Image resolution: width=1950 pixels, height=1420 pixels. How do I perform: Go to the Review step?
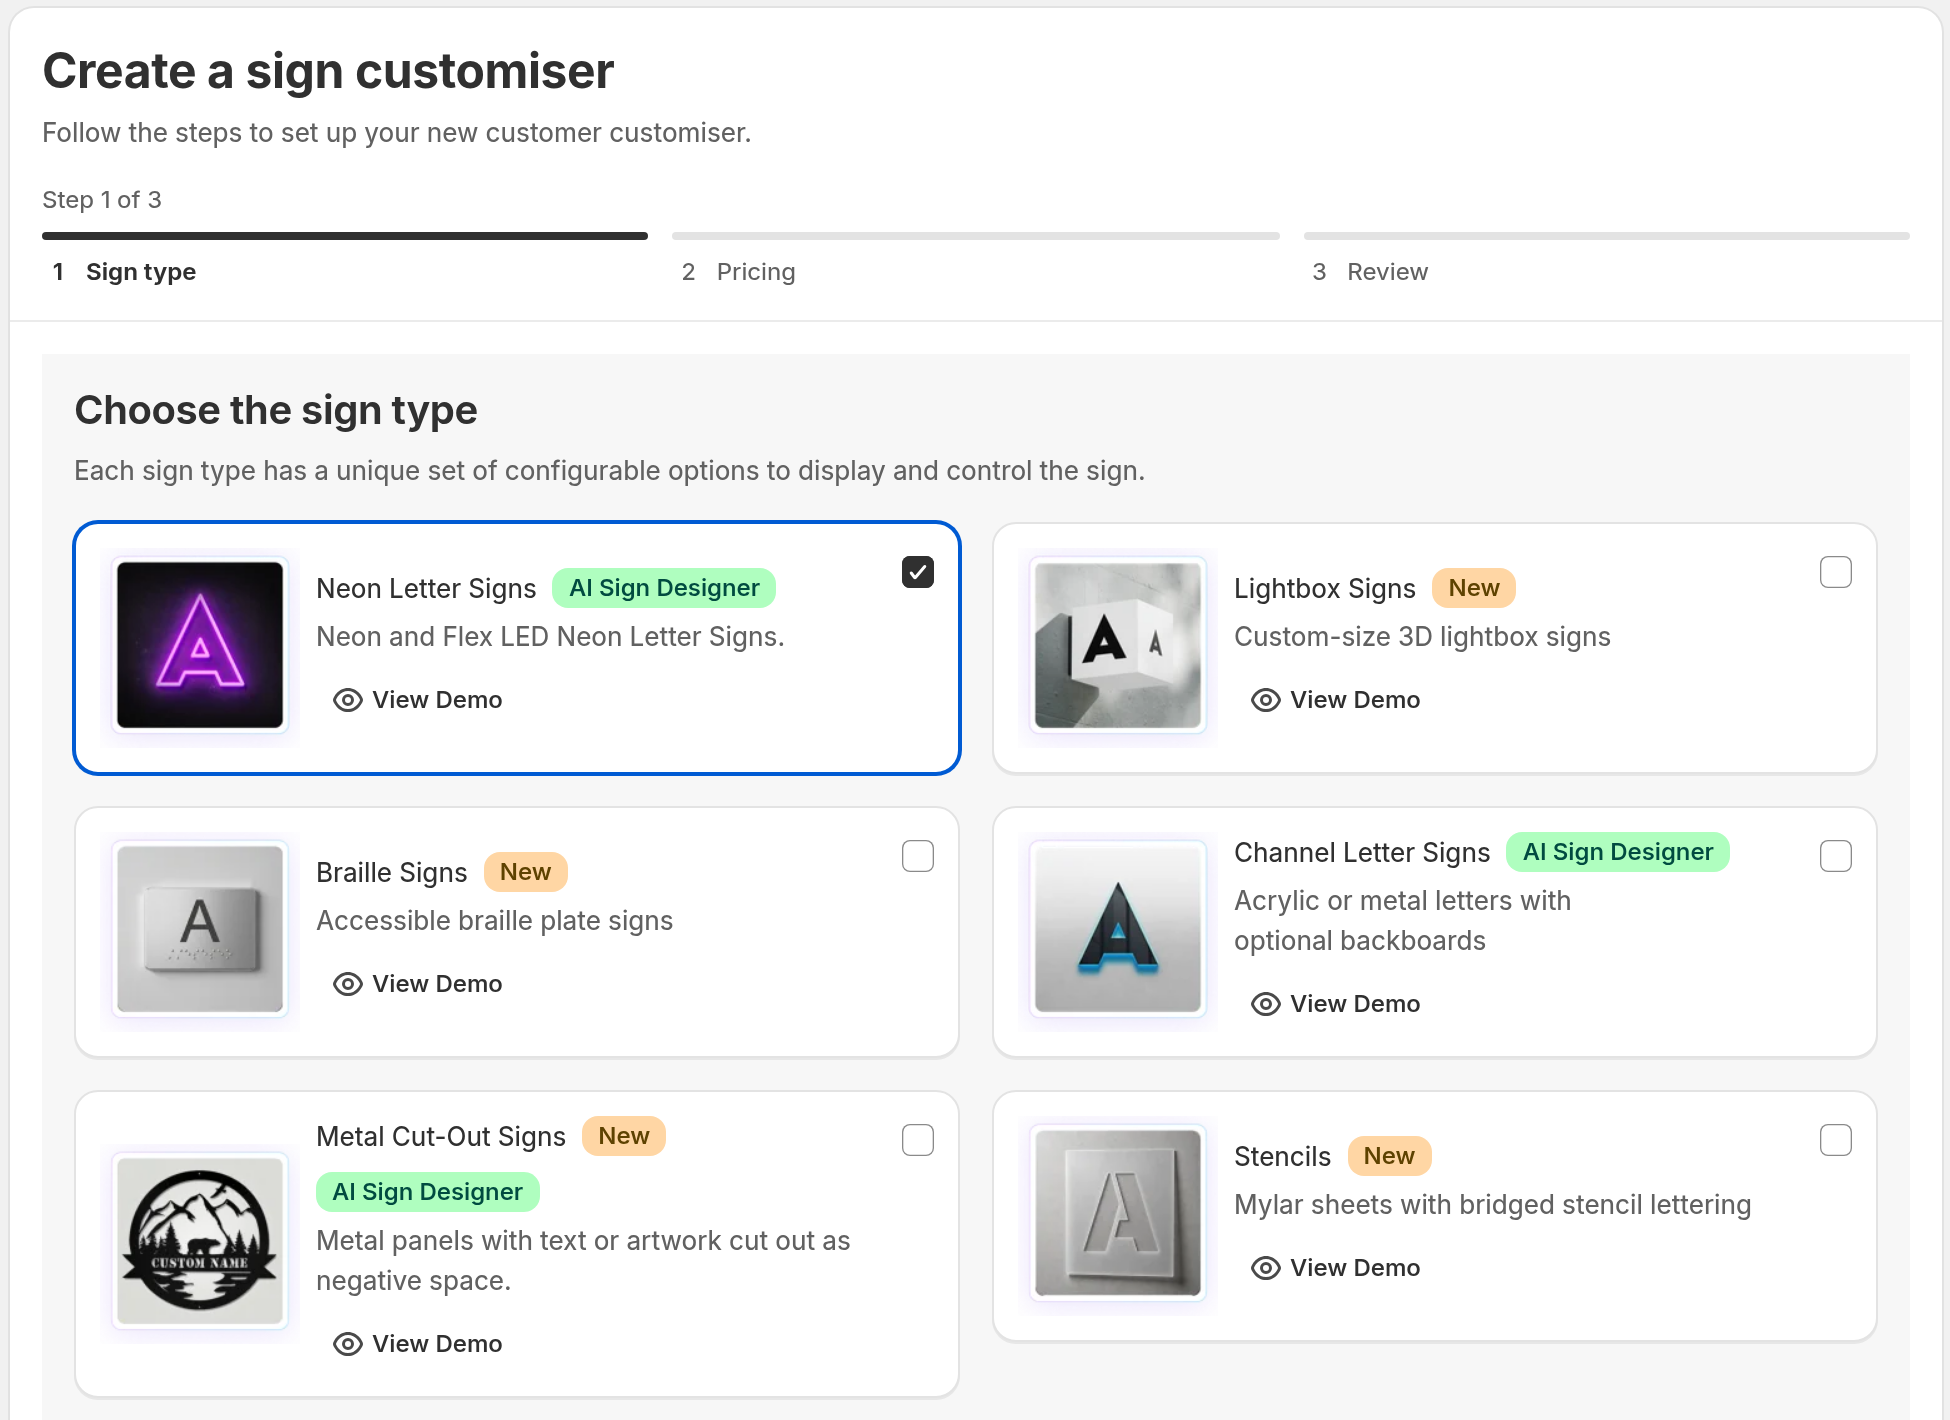tap(1369, 272)
